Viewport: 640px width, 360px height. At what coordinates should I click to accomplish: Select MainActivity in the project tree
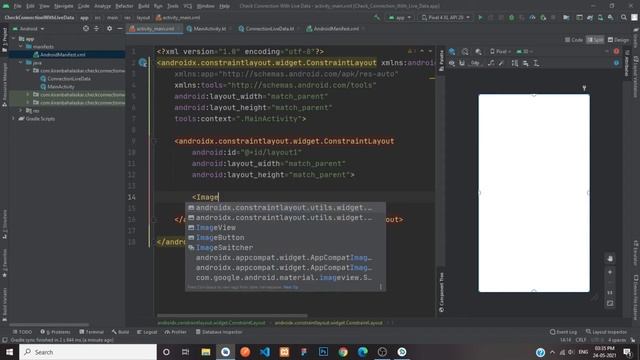coord(61,87)
